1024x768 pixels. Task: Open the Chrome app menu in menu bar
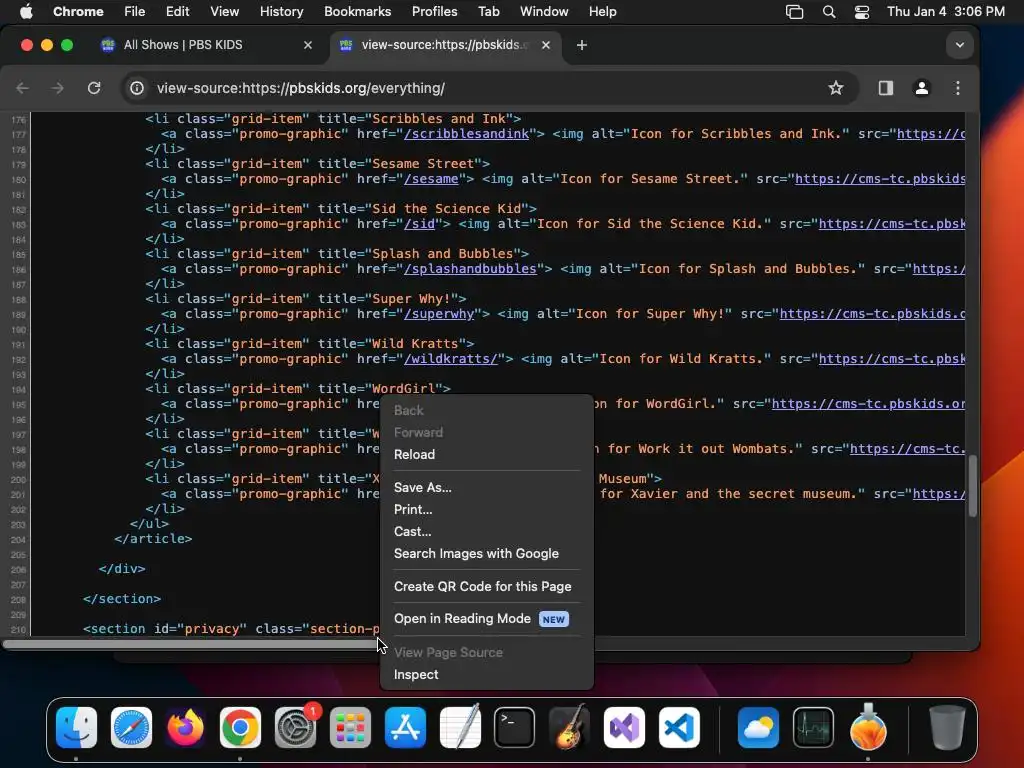click(x=78, y=12)
